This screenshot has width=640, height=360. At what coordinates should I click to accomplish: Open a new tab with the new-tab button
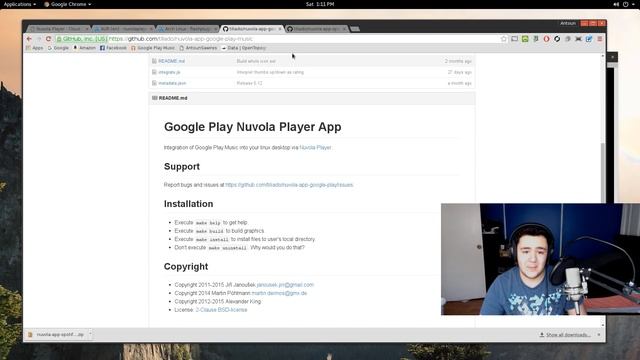[355, 29]
